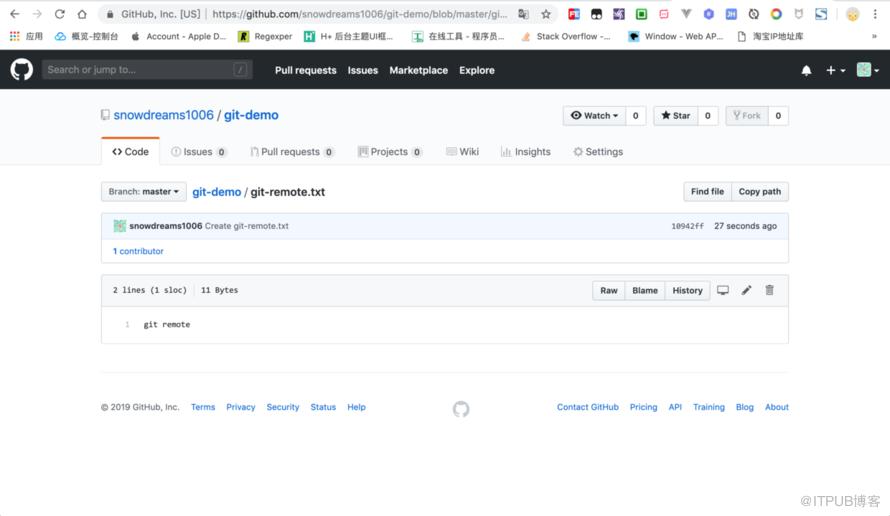Open commit author snowdreams1006 link
The width and height of the screenshot is (890, 516).
(x=166, y=226)
